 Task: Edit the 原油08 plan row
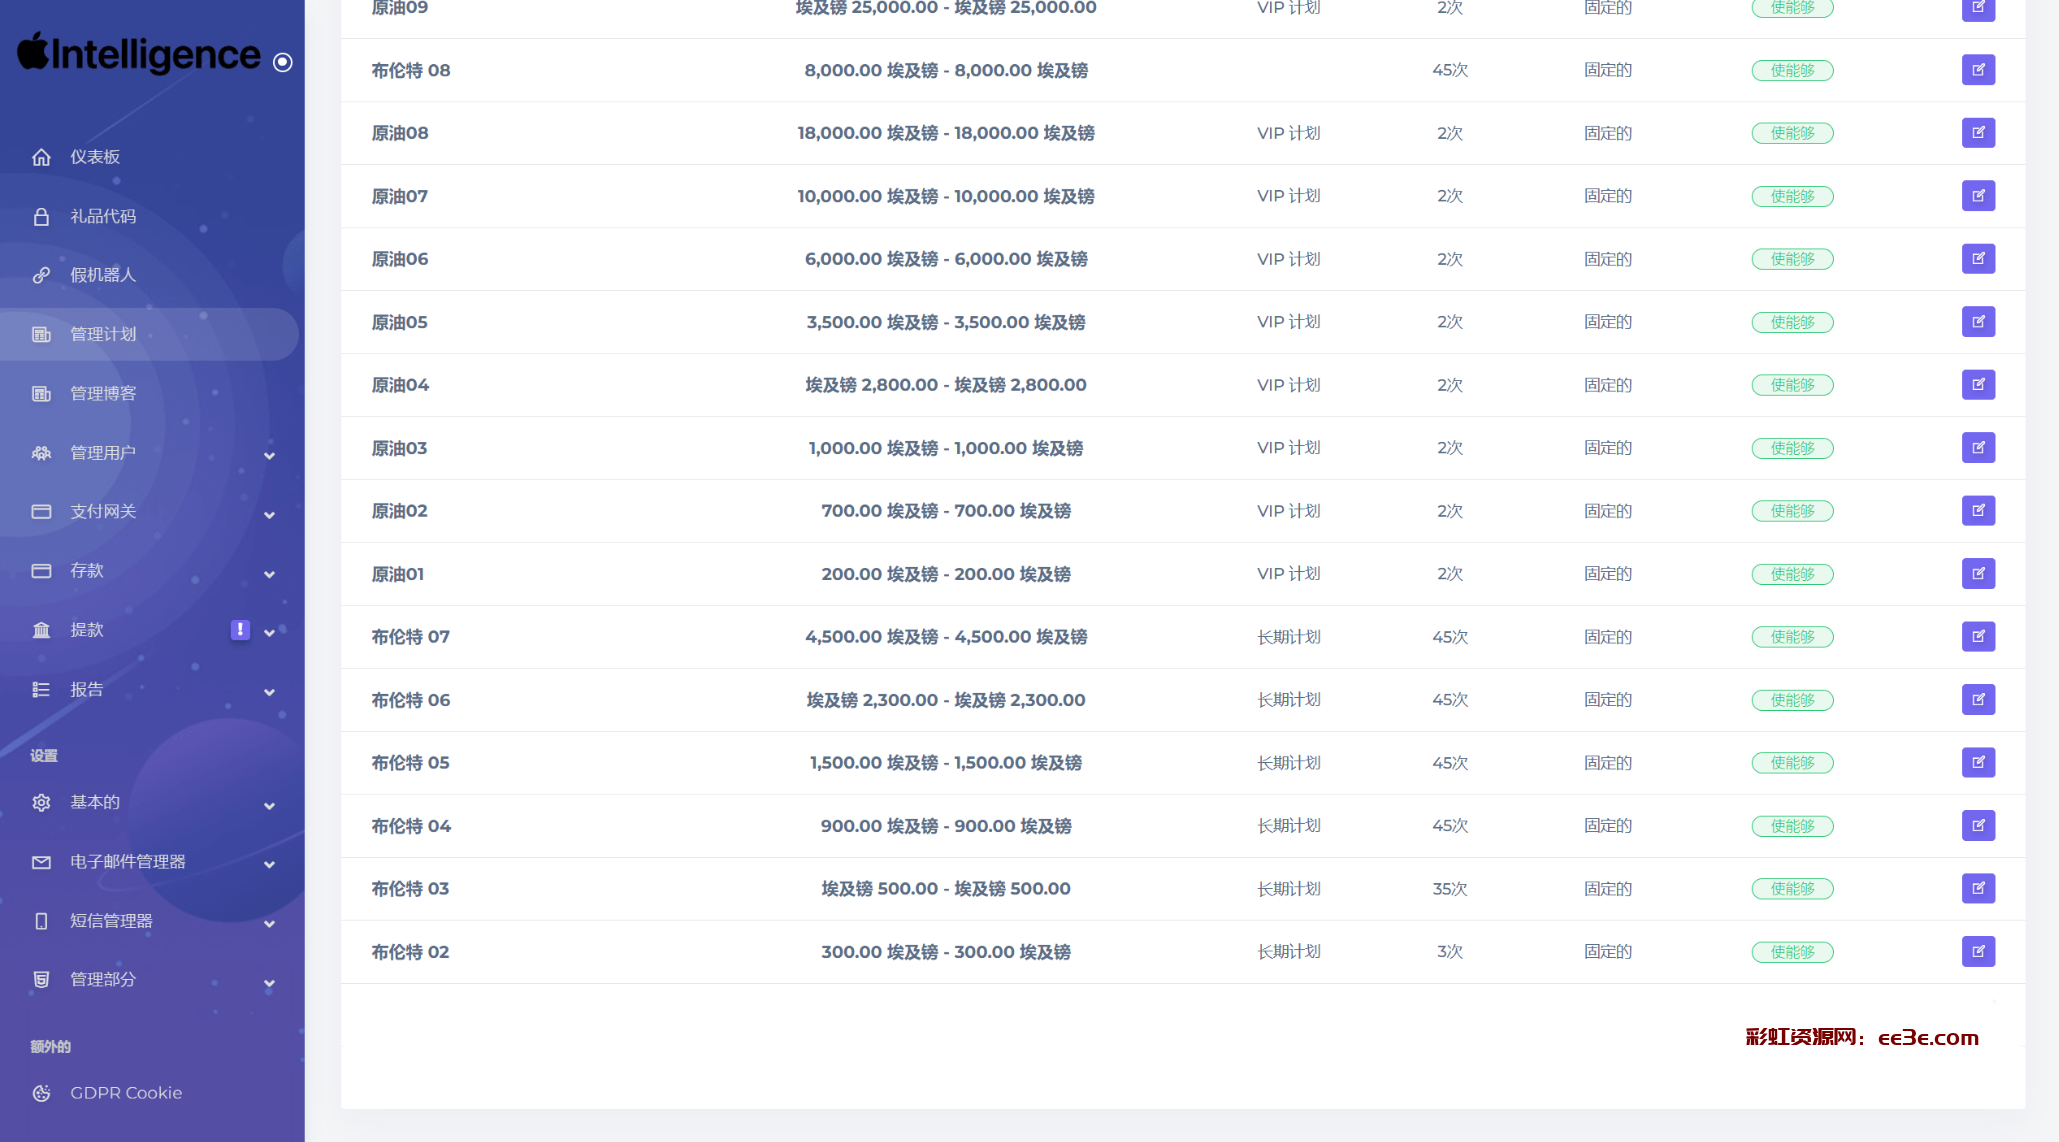1978,133
